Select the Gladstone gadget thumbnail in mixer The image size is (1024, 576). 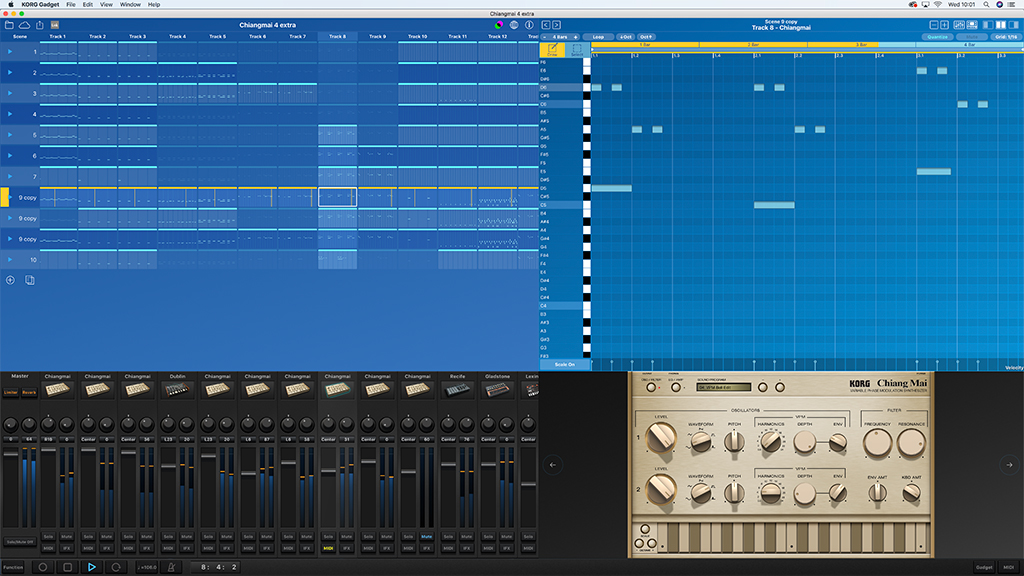point(497,390)
